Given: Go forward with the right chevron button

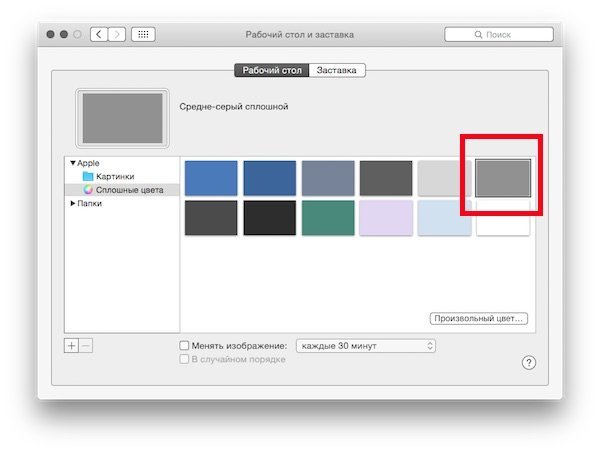Looking at the screenshot, I should [117, 34].
